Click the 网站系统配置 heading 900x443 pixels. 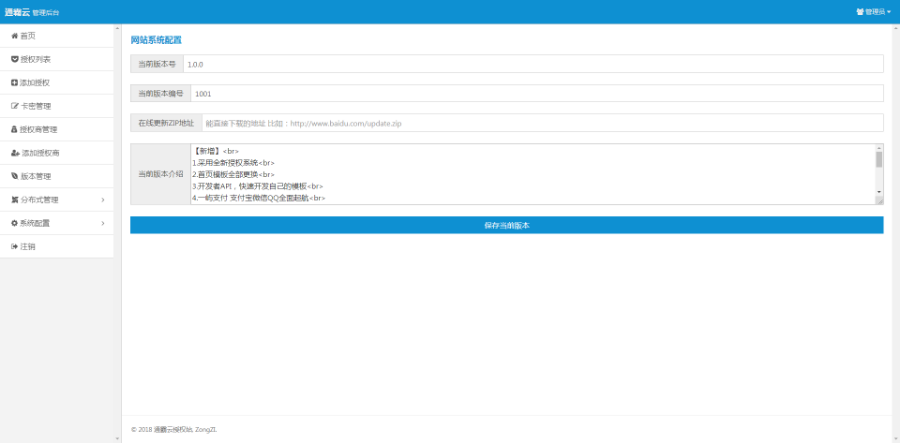click(x=156, y=40)
